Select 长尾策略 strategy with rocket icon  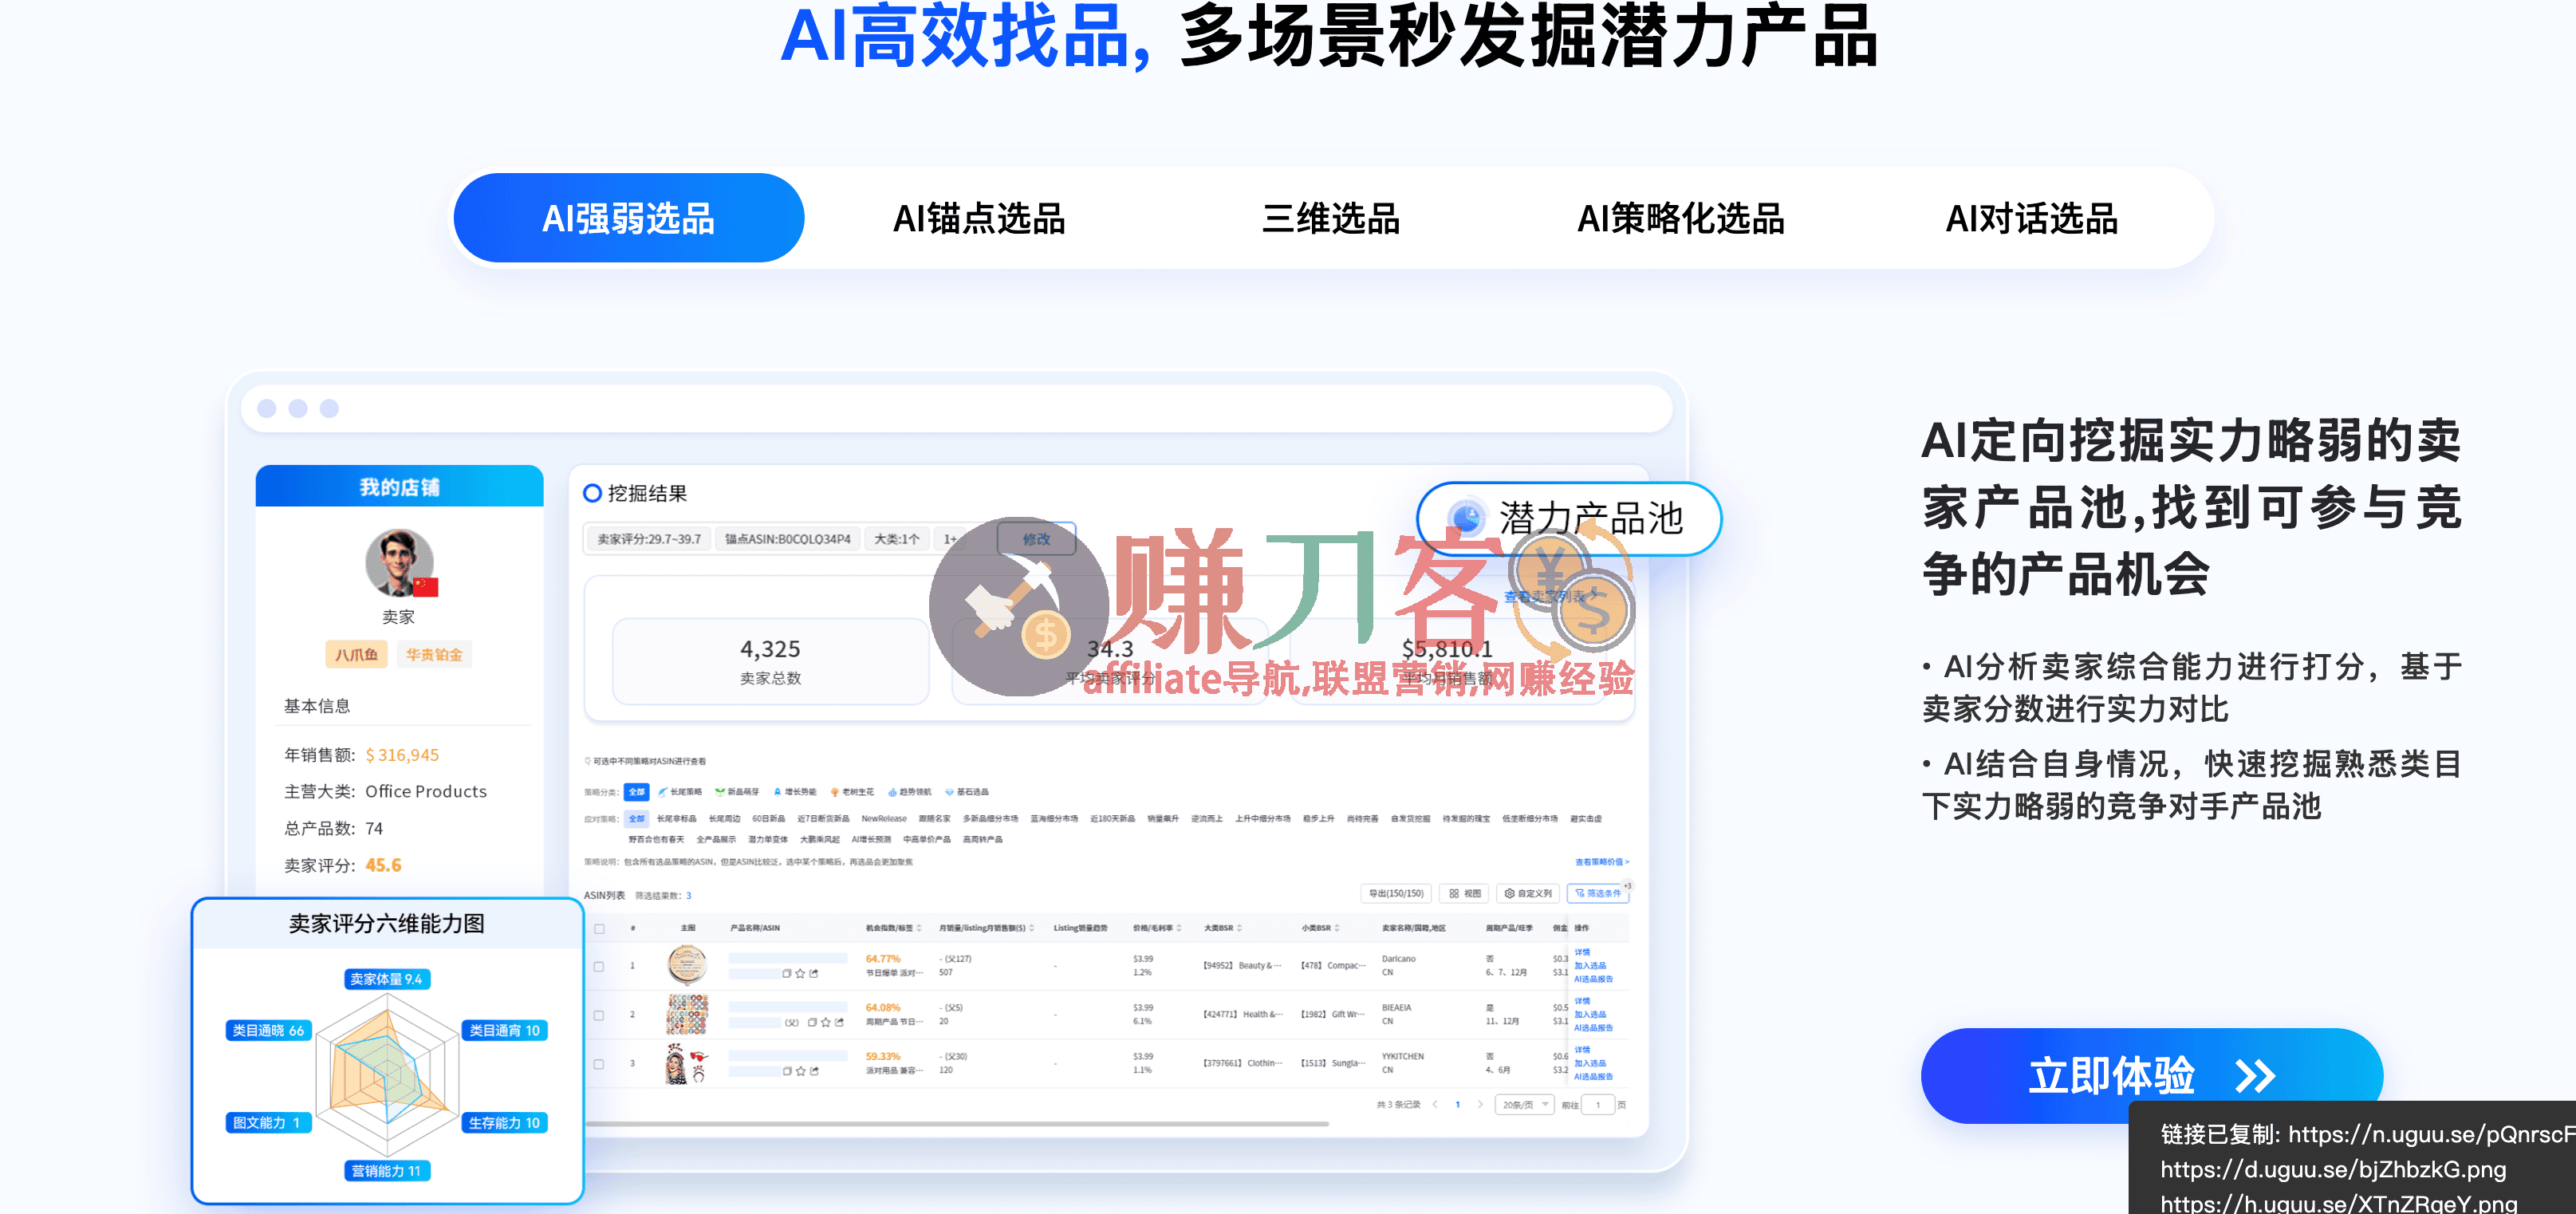click(680, 792)
